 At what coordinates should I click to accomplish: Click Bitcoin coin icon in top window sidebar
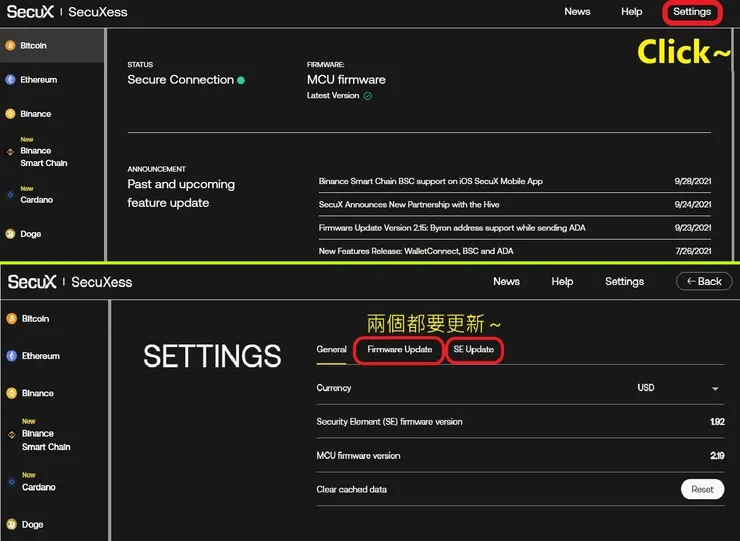[10, 45]
